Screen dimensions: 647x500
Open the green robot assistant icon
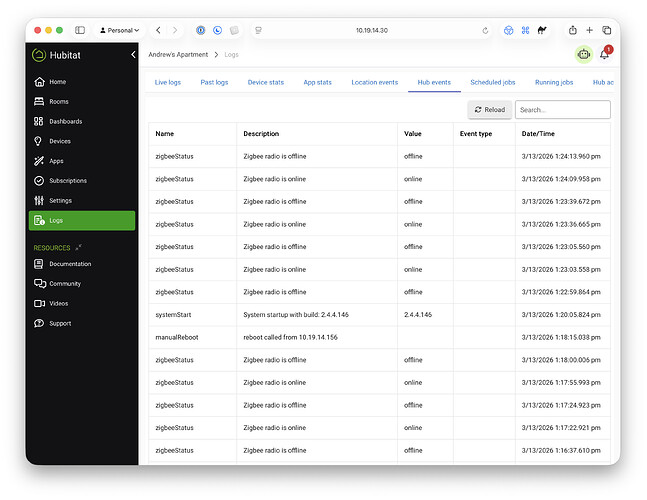coord(584,54)
